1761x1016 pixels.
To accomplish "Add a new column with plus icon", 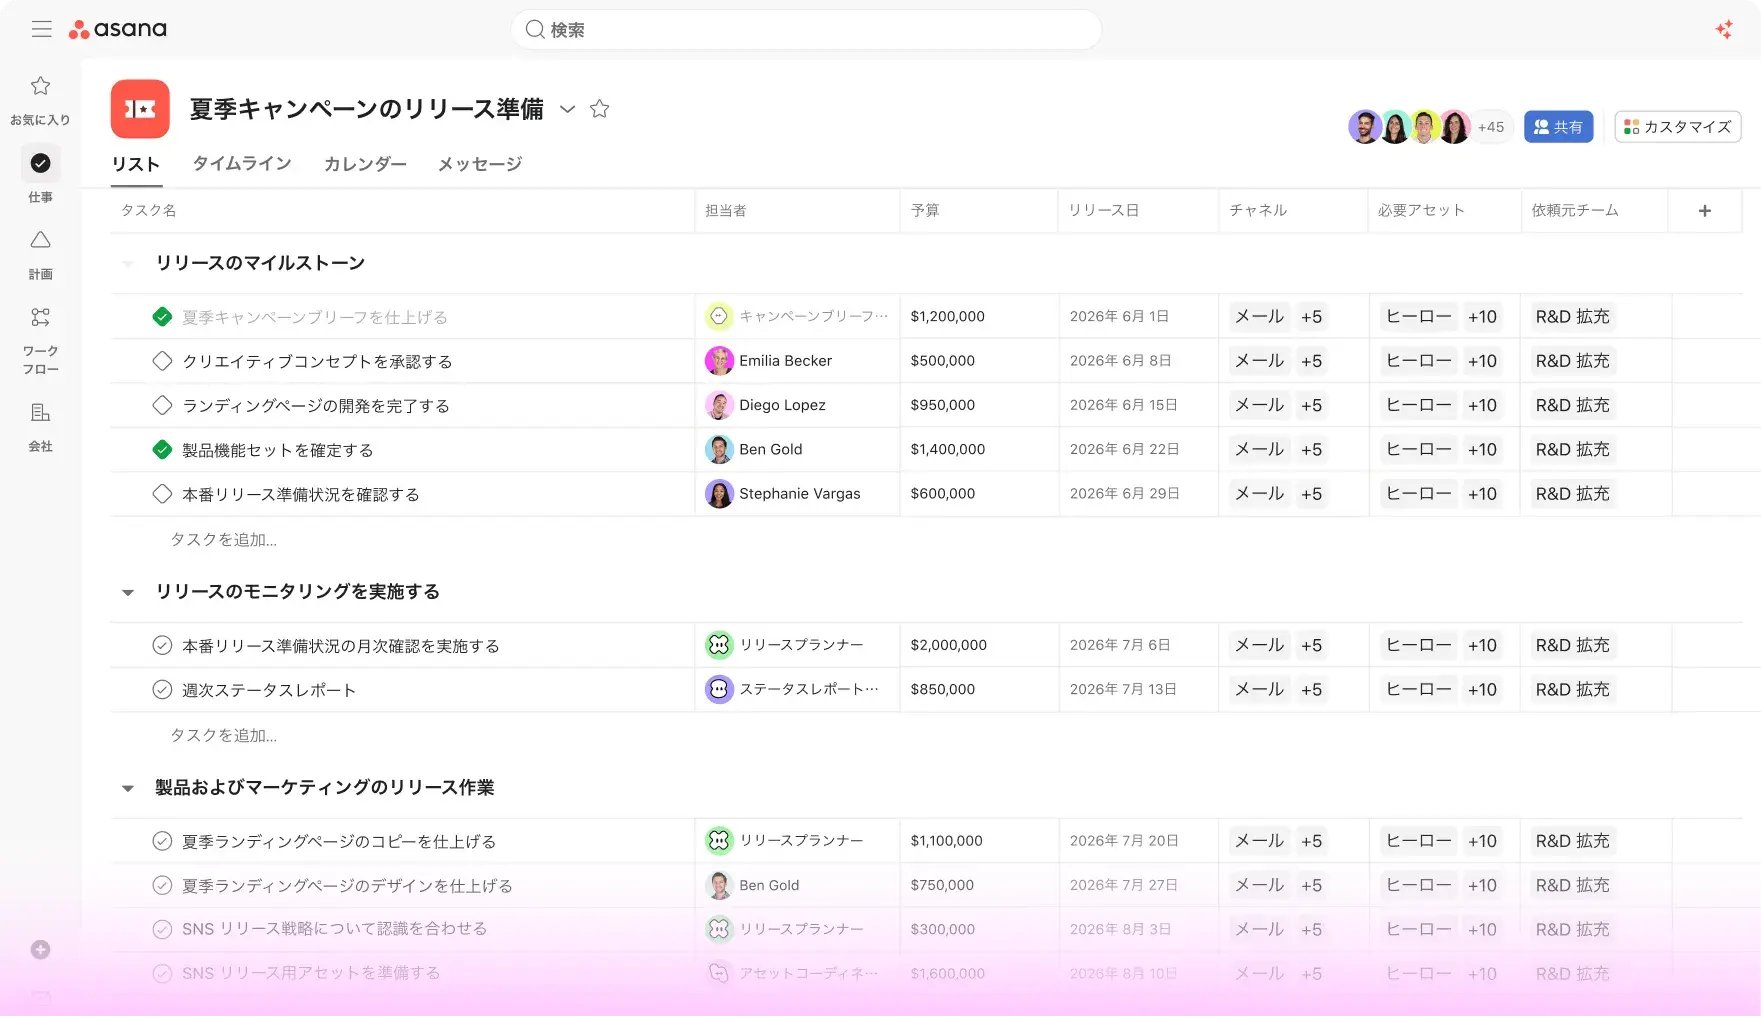I will (1705, 210).
